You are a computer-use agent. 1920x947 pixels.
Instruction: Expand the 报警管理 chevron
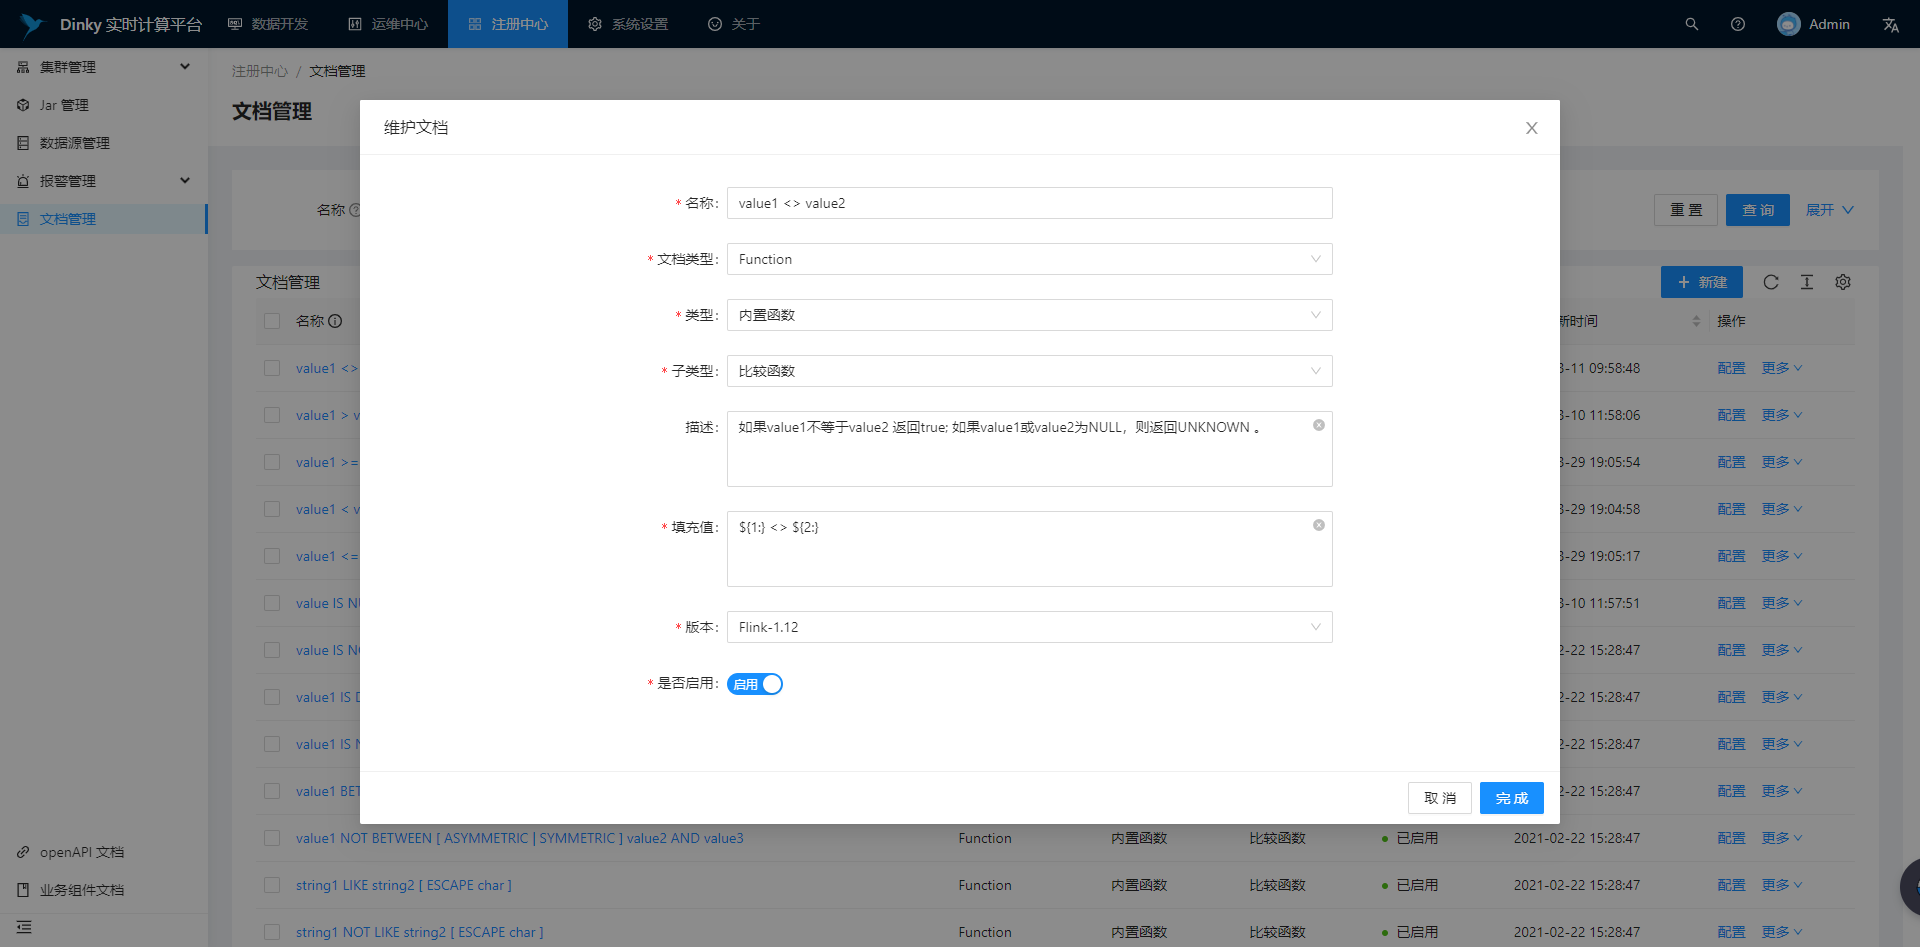tap(185, 181)
